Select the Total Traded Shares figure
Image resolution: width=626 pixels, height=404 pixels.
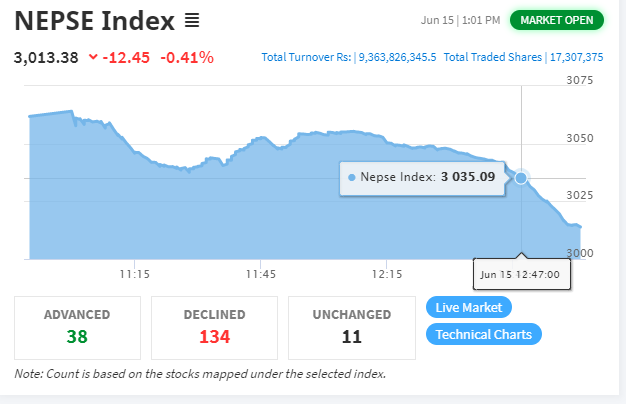click(x=576, y=57)
